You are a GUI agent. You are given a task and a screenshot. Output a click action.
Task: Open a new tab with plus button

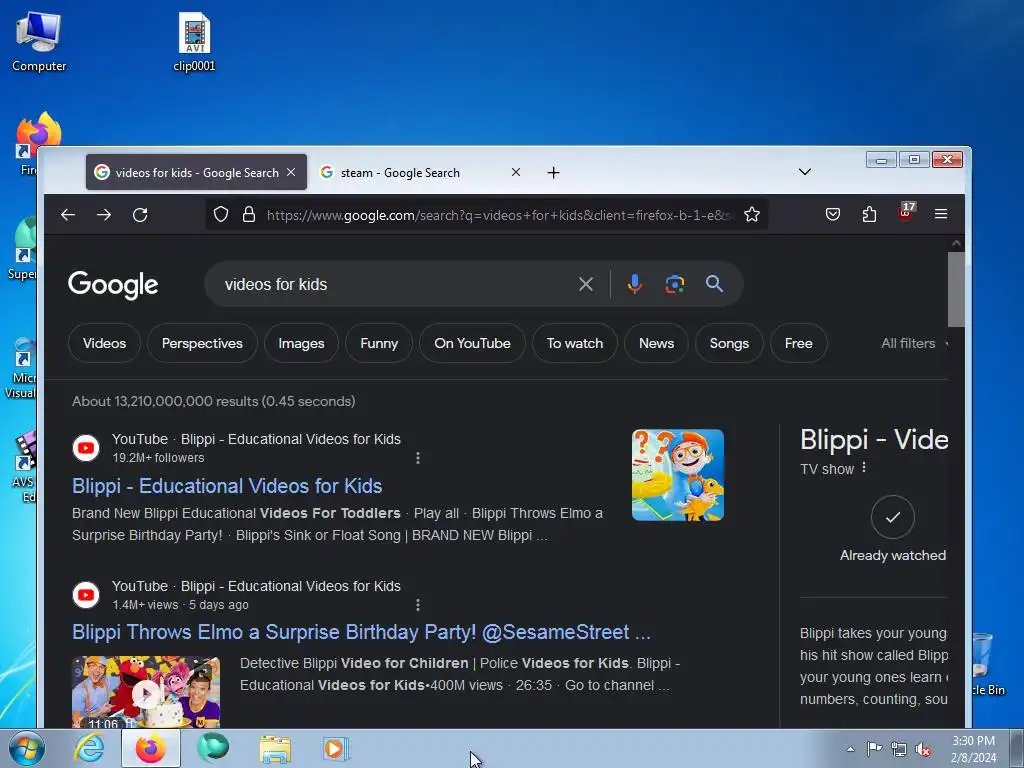click(553, 172)
